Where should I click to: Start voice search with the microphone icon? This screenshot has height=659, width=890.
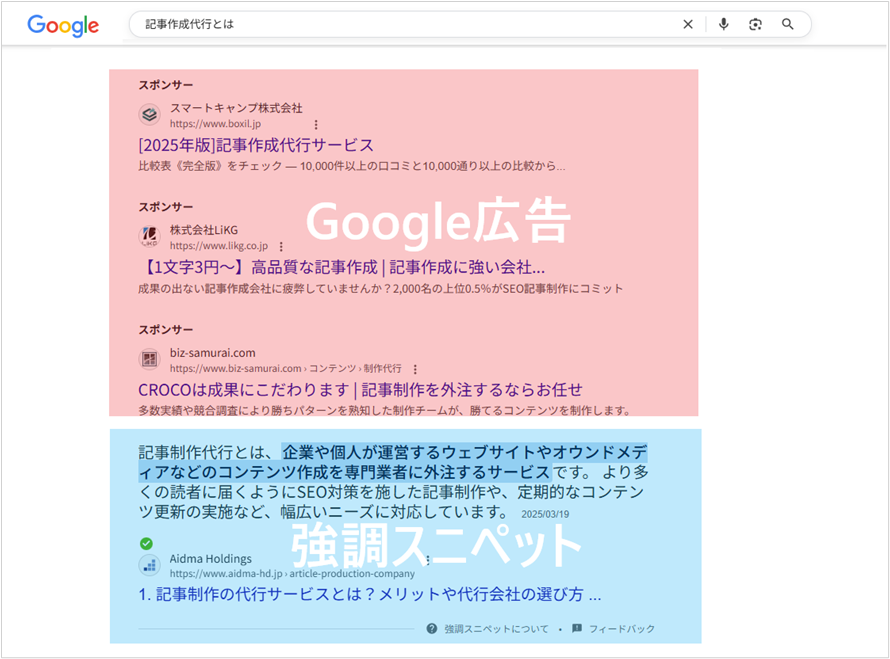(x=724, y=24)
